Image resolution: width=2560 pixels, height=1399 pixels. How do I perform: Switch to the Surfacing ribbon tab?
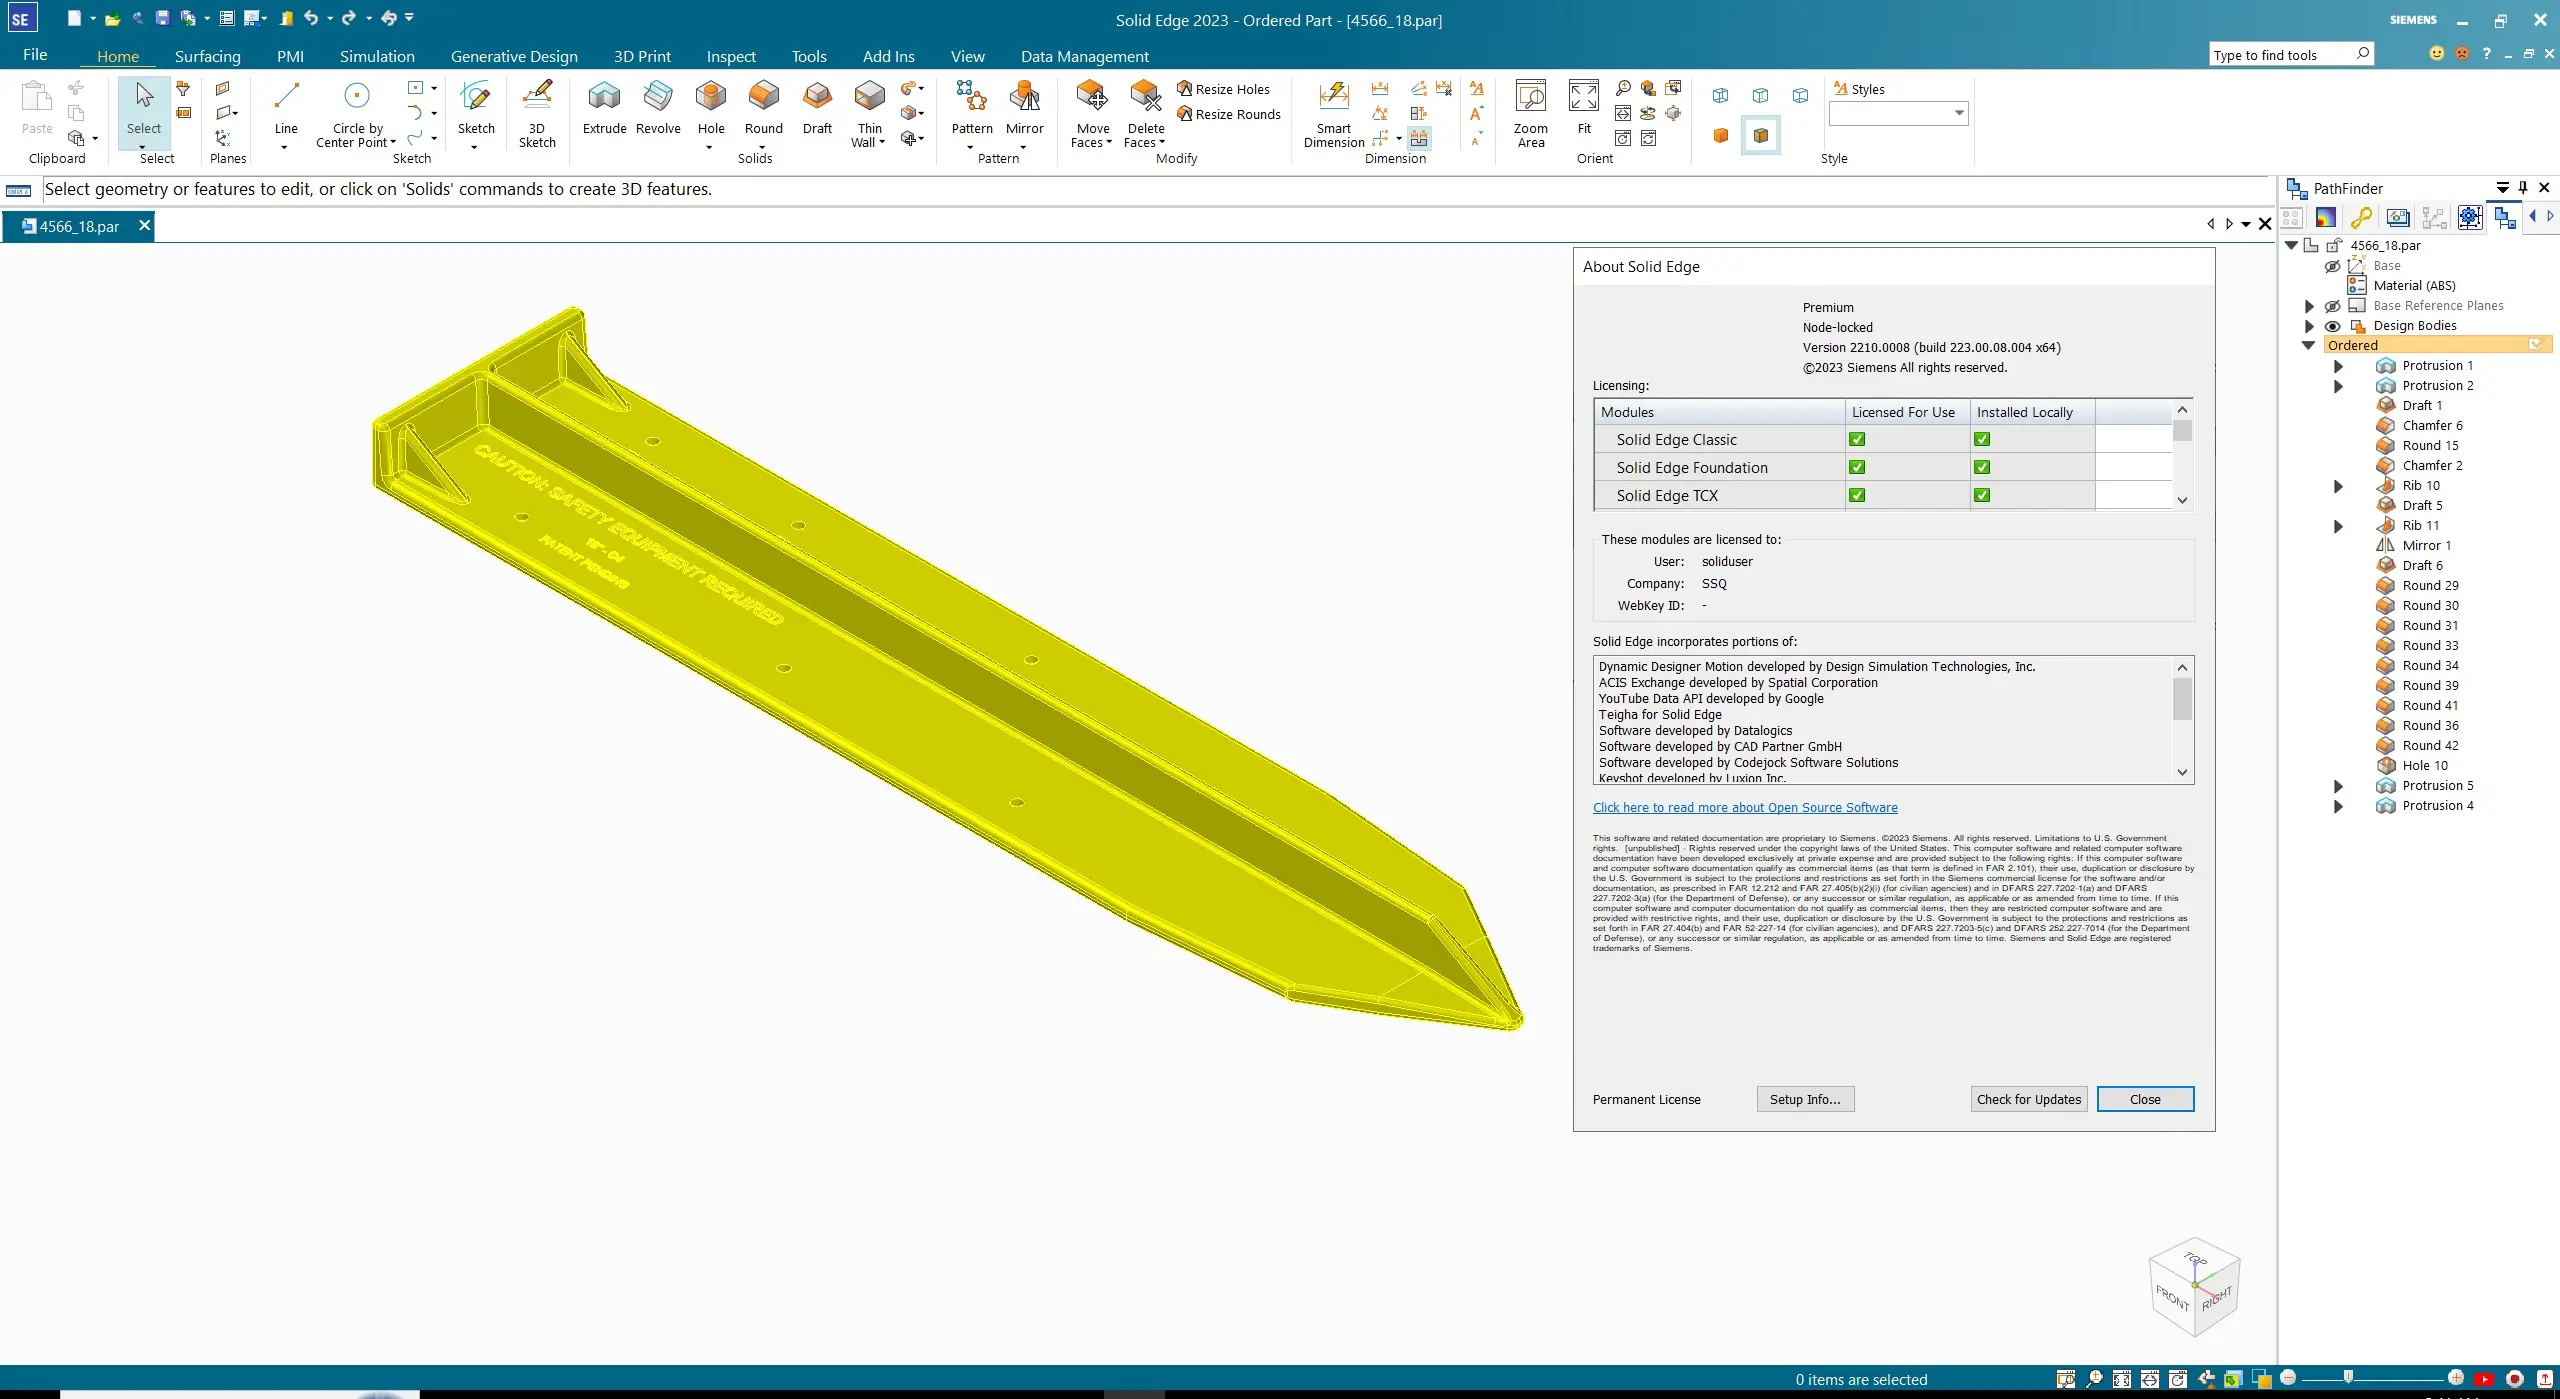[207, 56]
